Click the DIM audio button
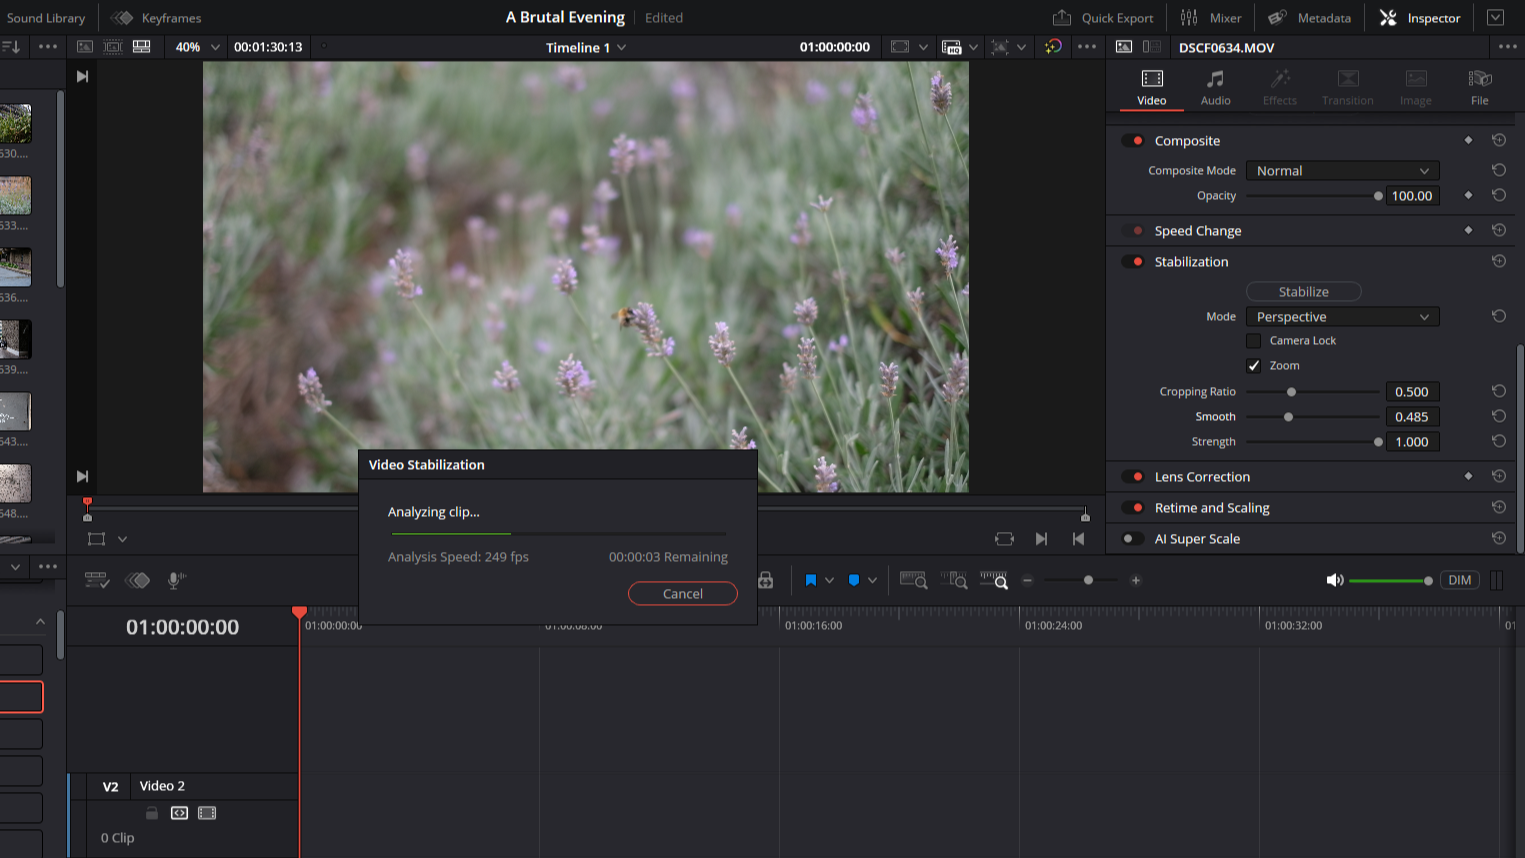 pos(1460,580)
